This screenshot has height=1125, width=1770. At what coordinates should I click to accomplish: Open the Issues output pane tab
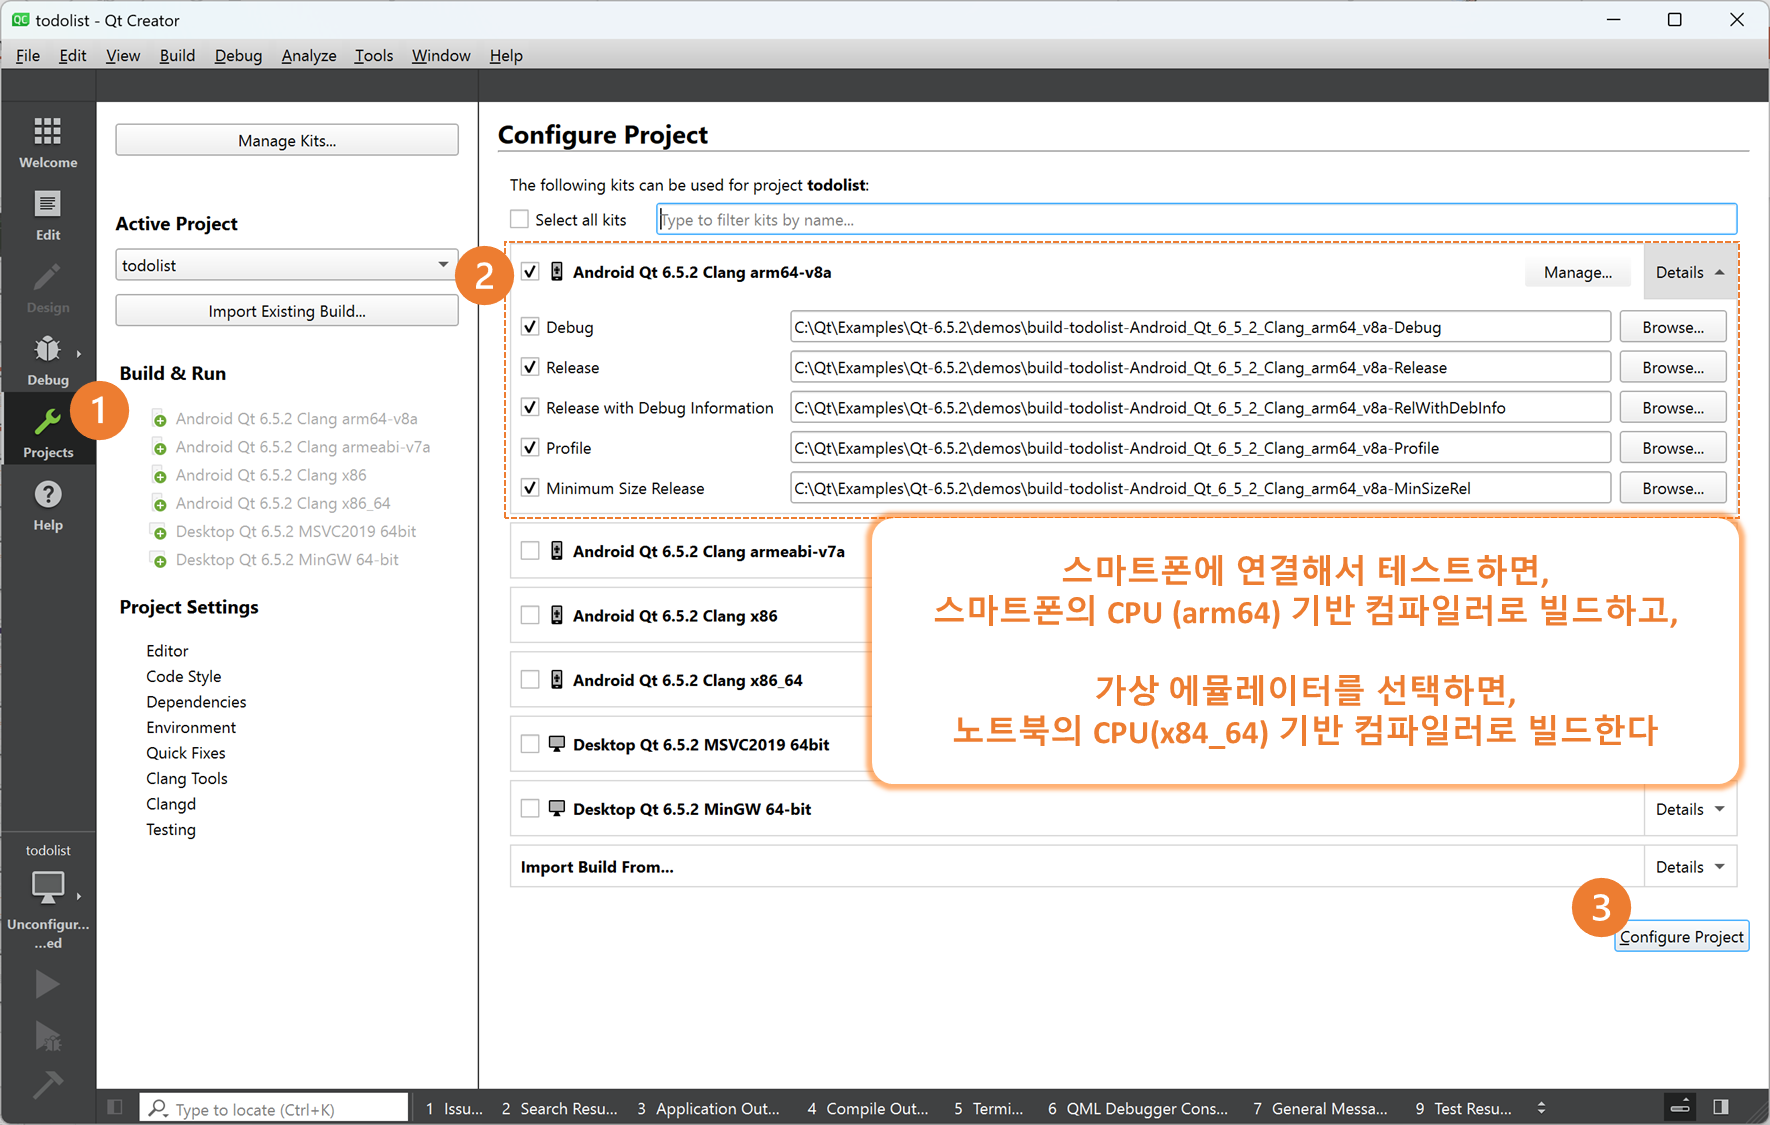click(455, 1108)
